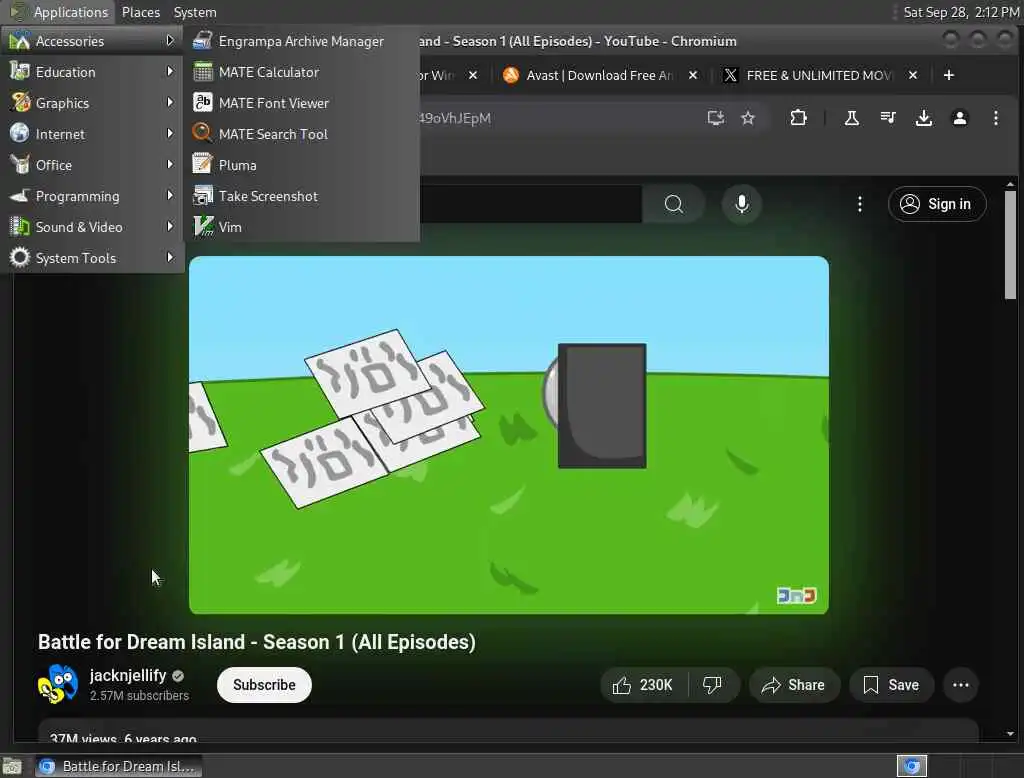Open more actions ellipsis under video
1024x778 pixels.
[961, 685]
